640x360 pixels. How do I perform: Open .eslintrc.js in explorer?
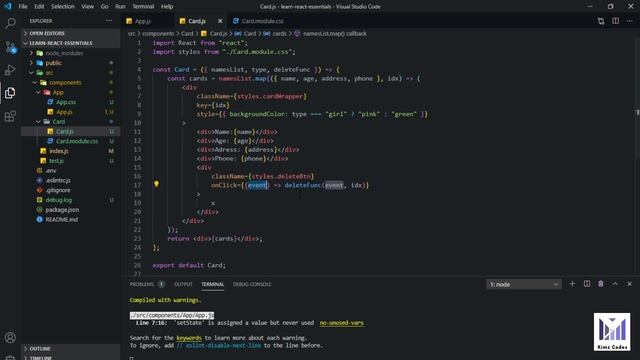click(71, 180)
